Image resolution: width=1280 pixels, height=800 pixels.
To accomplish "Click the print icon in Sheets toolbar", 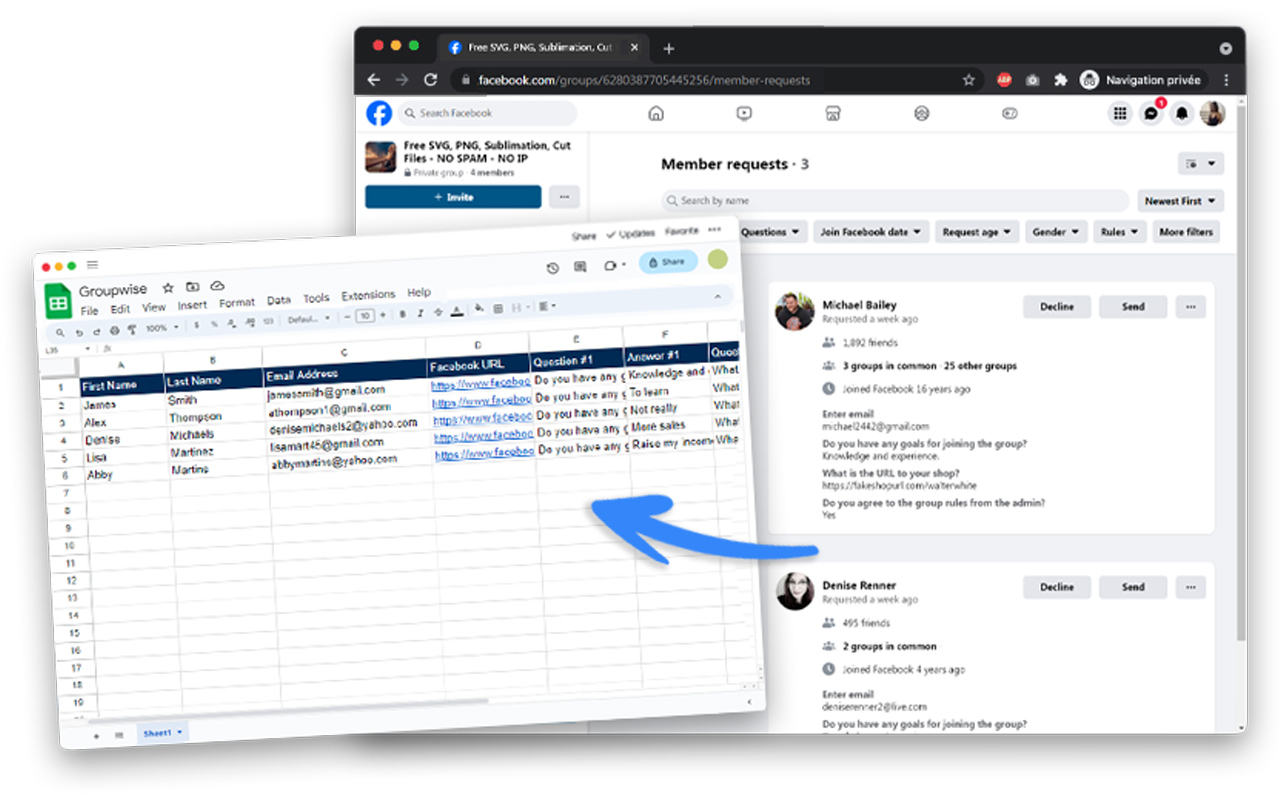I will (114, 331).
